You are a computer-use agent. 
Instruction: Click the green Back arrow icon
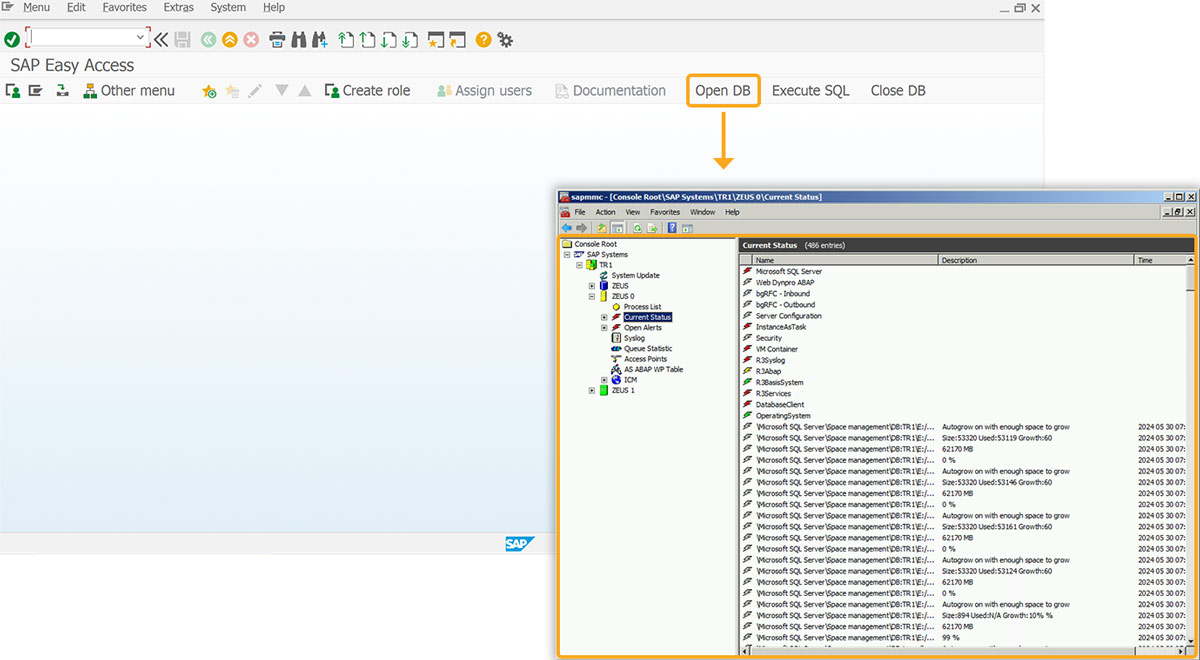[x=208, y=39]
